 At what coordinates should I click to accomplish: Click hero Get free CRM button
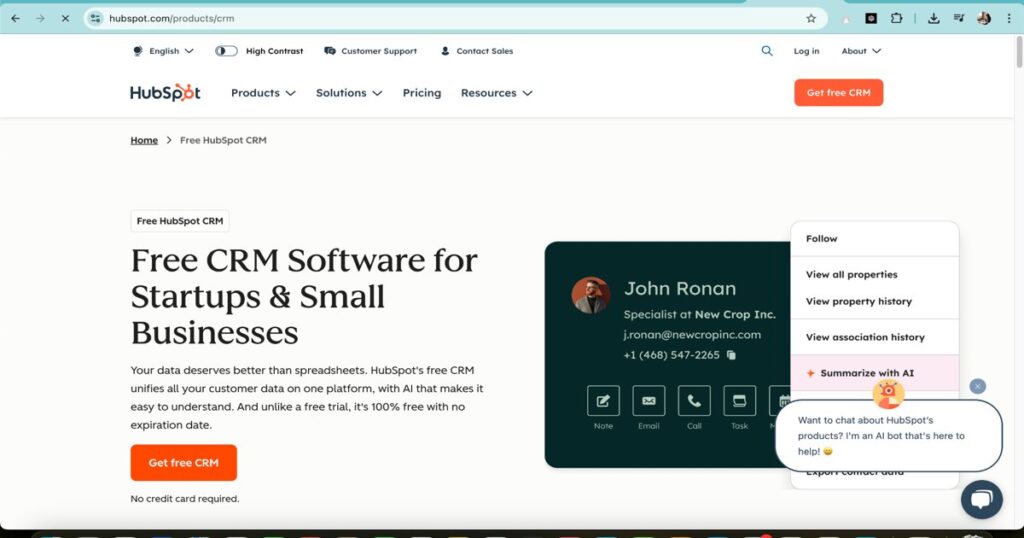[184, 463]
